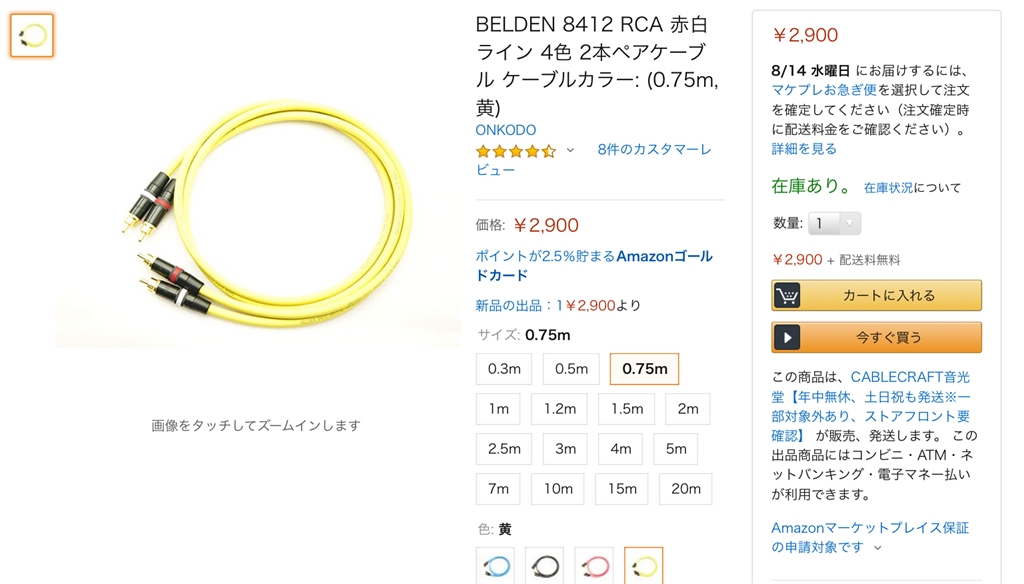This screenshot has width=1024, height=584.
Task: Choose the 1.5m cable length
Action: 627,409
